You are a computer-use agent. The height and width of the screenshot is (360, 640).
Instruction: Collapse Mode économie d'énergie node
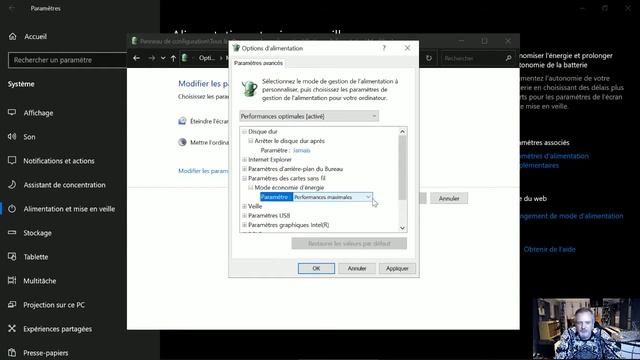coord(251,188)
